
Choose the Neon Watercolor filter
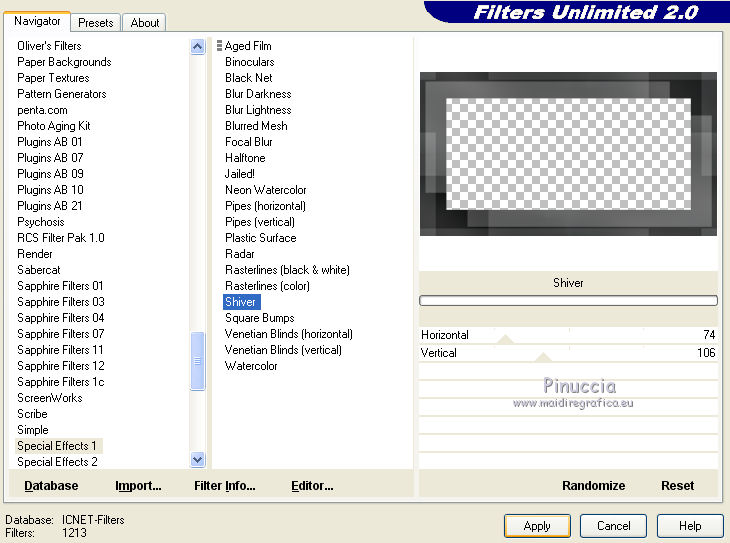coord(265,190)
